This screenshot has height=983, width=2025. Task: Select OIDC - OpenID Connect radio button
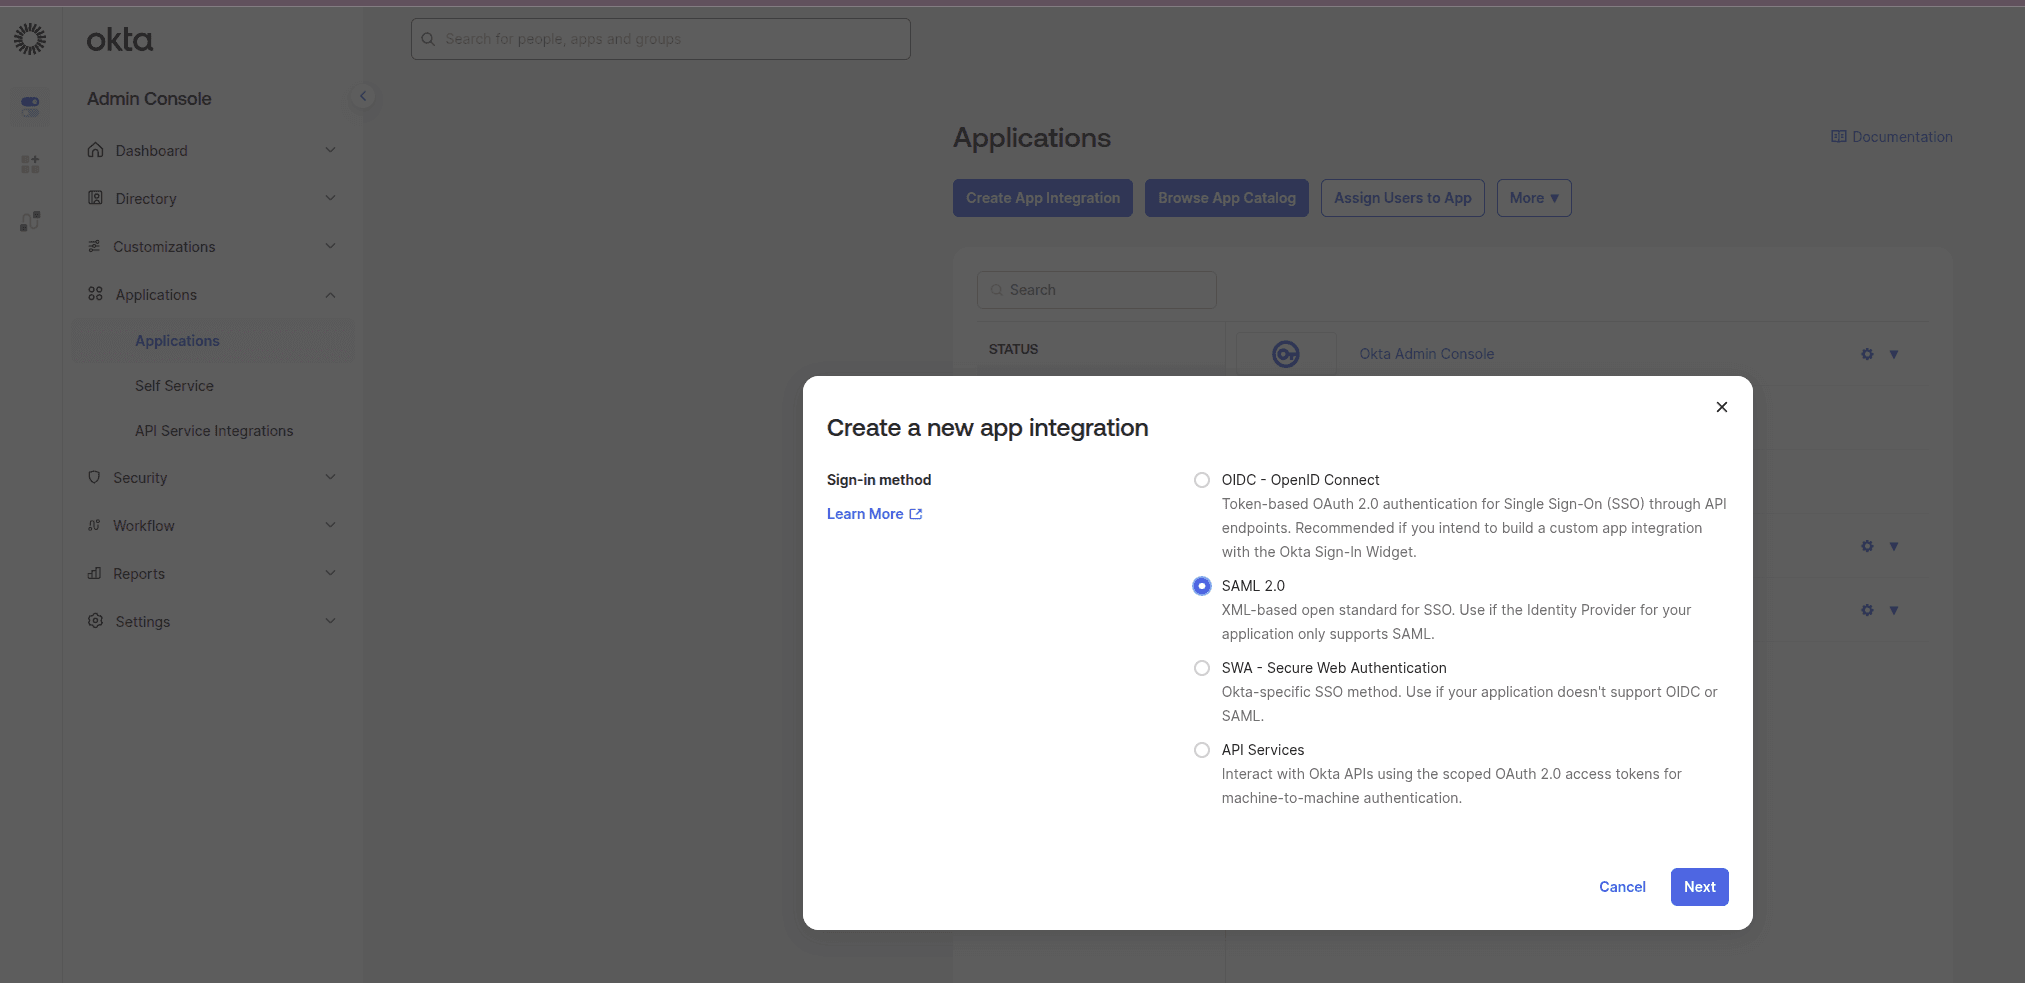(1202, 480)
